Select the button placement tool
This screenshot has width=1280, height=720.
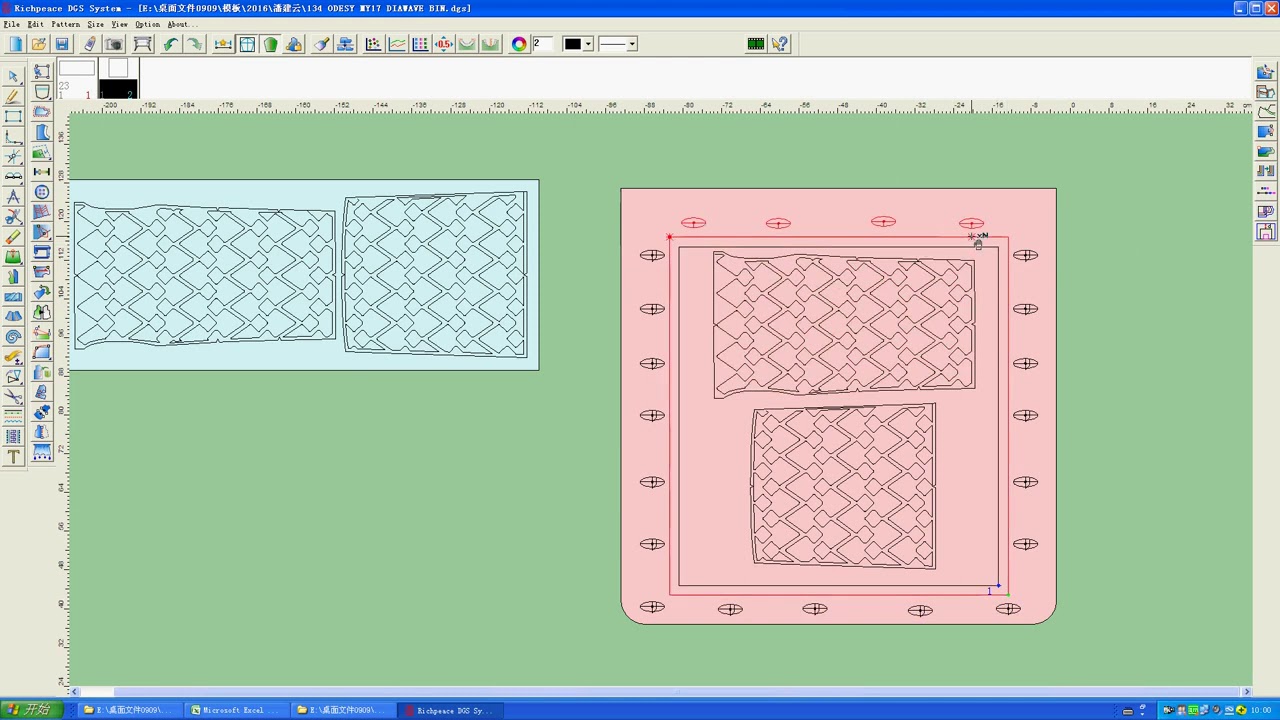(41, 192)
